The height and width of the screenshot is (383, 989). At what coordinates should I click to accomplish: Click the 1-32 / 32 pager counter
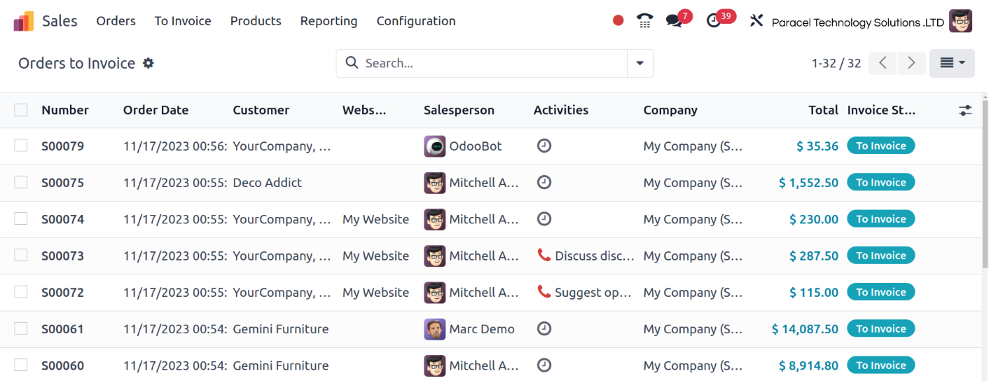point(836,63)
